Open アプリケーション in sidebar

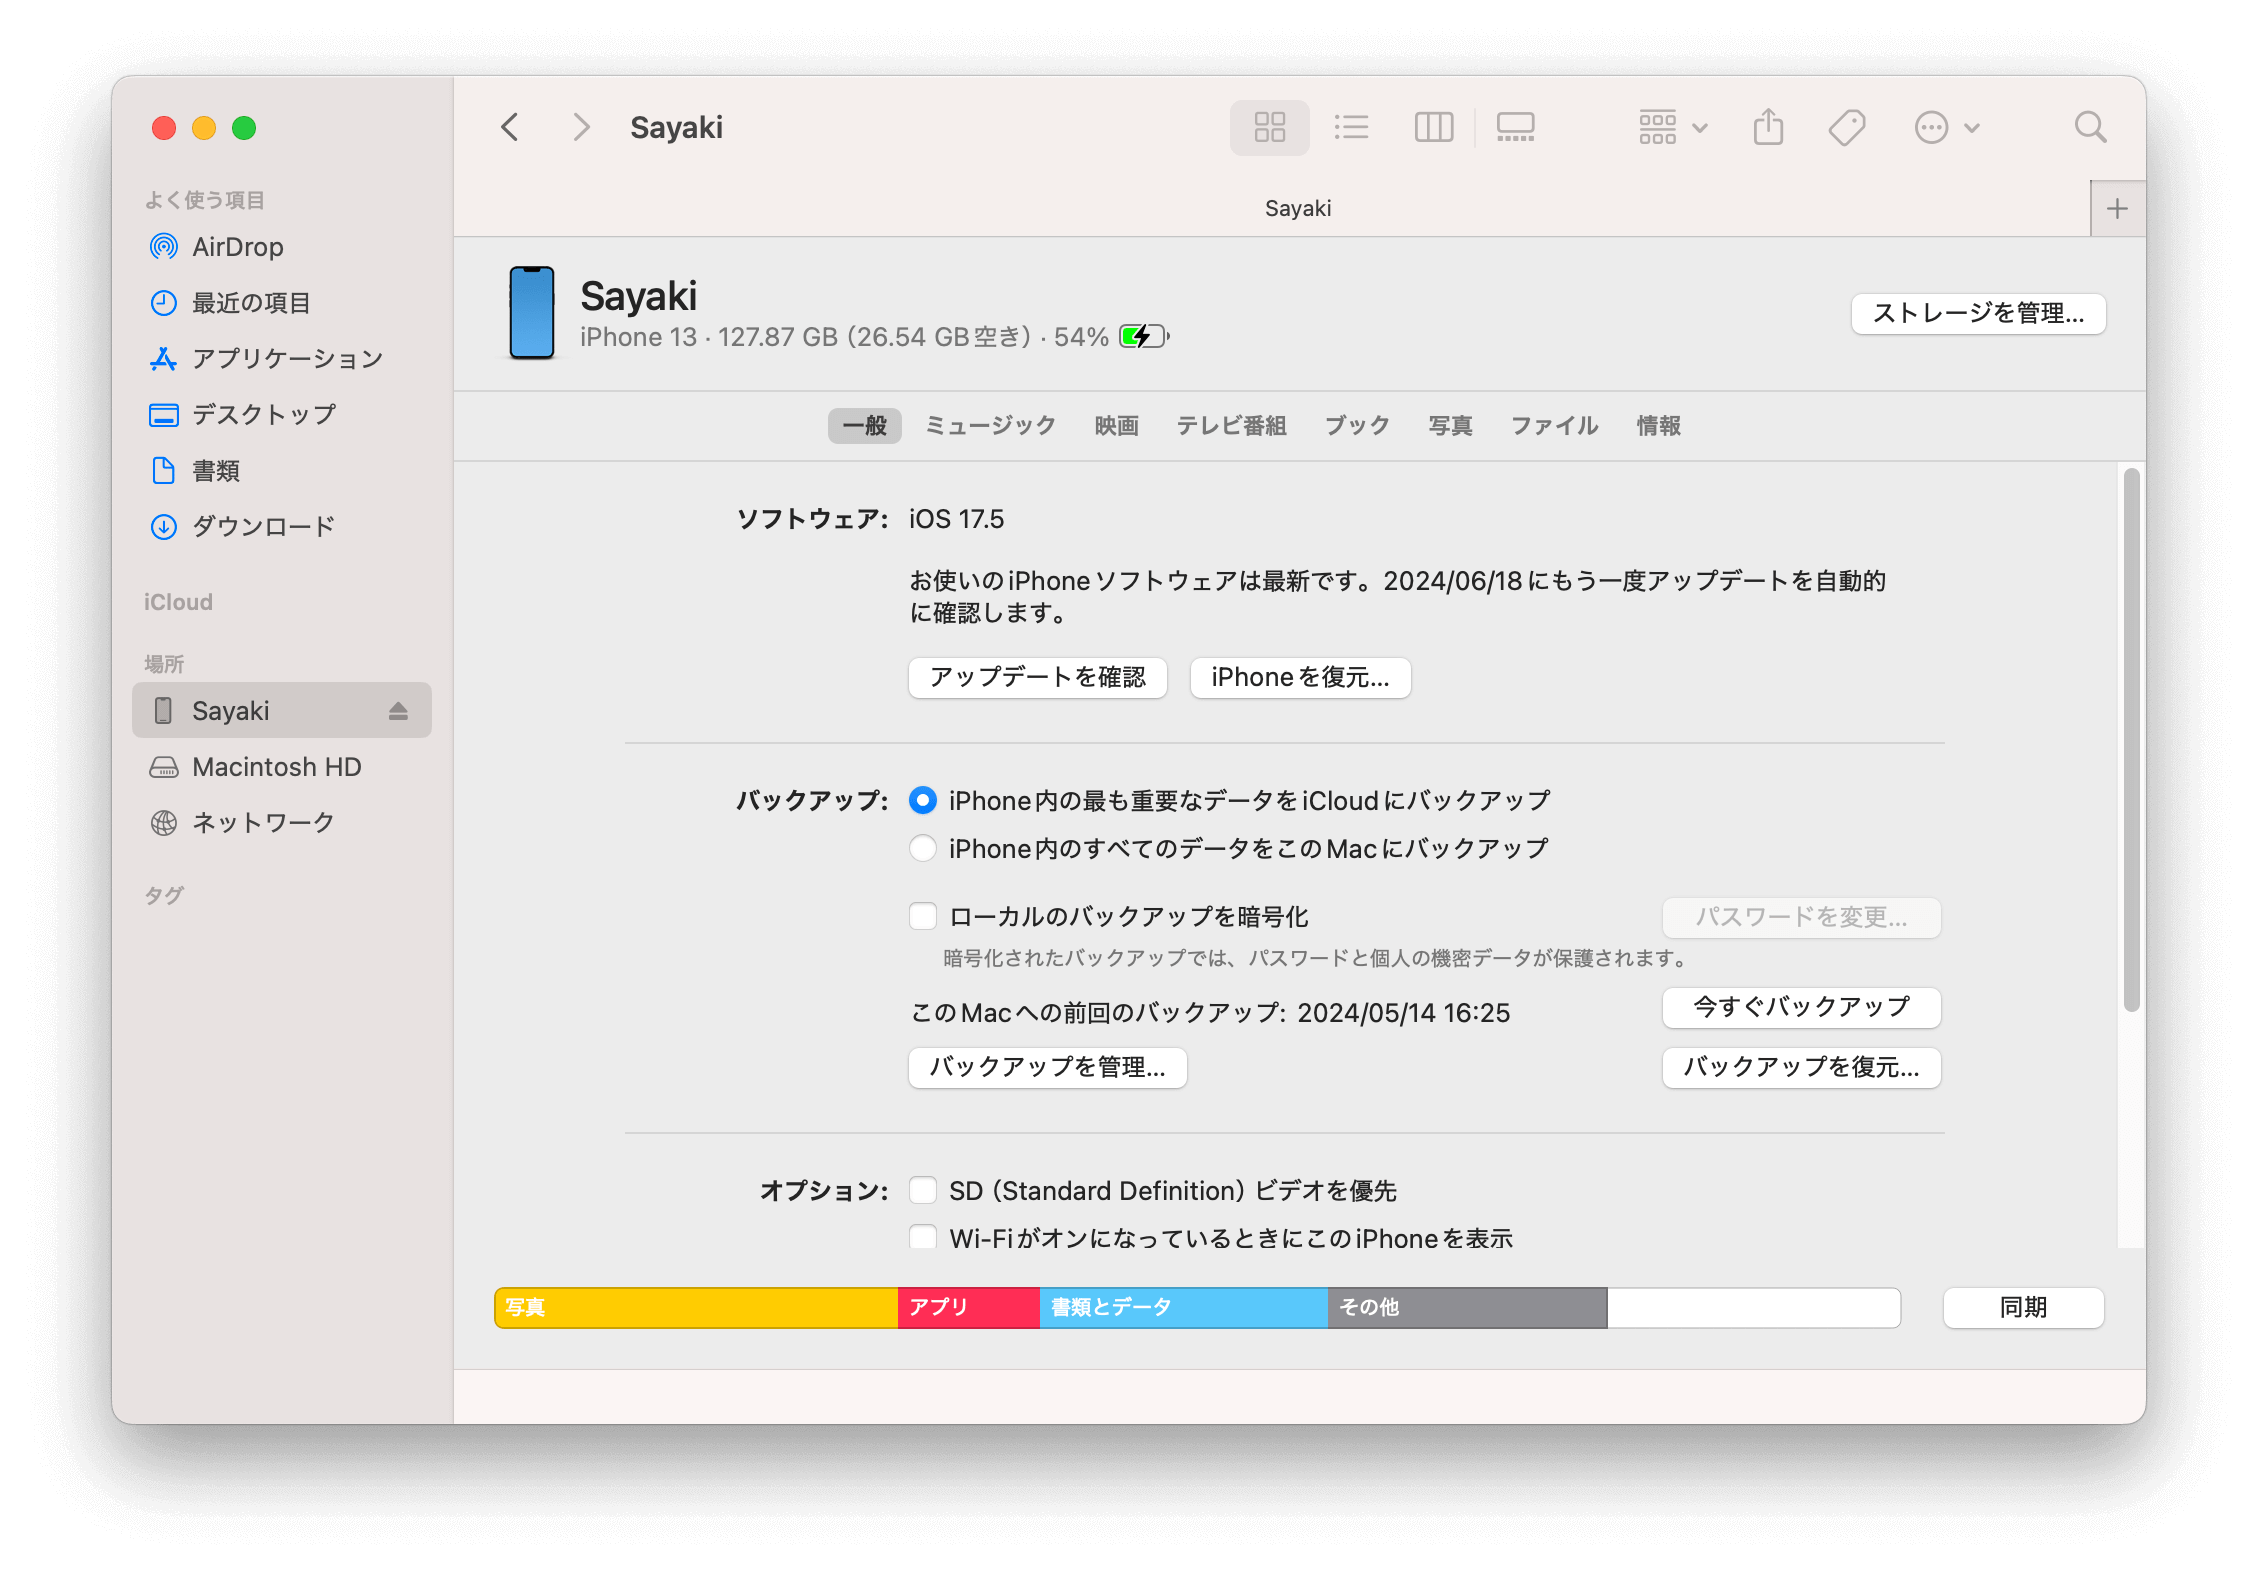[282, 359]
